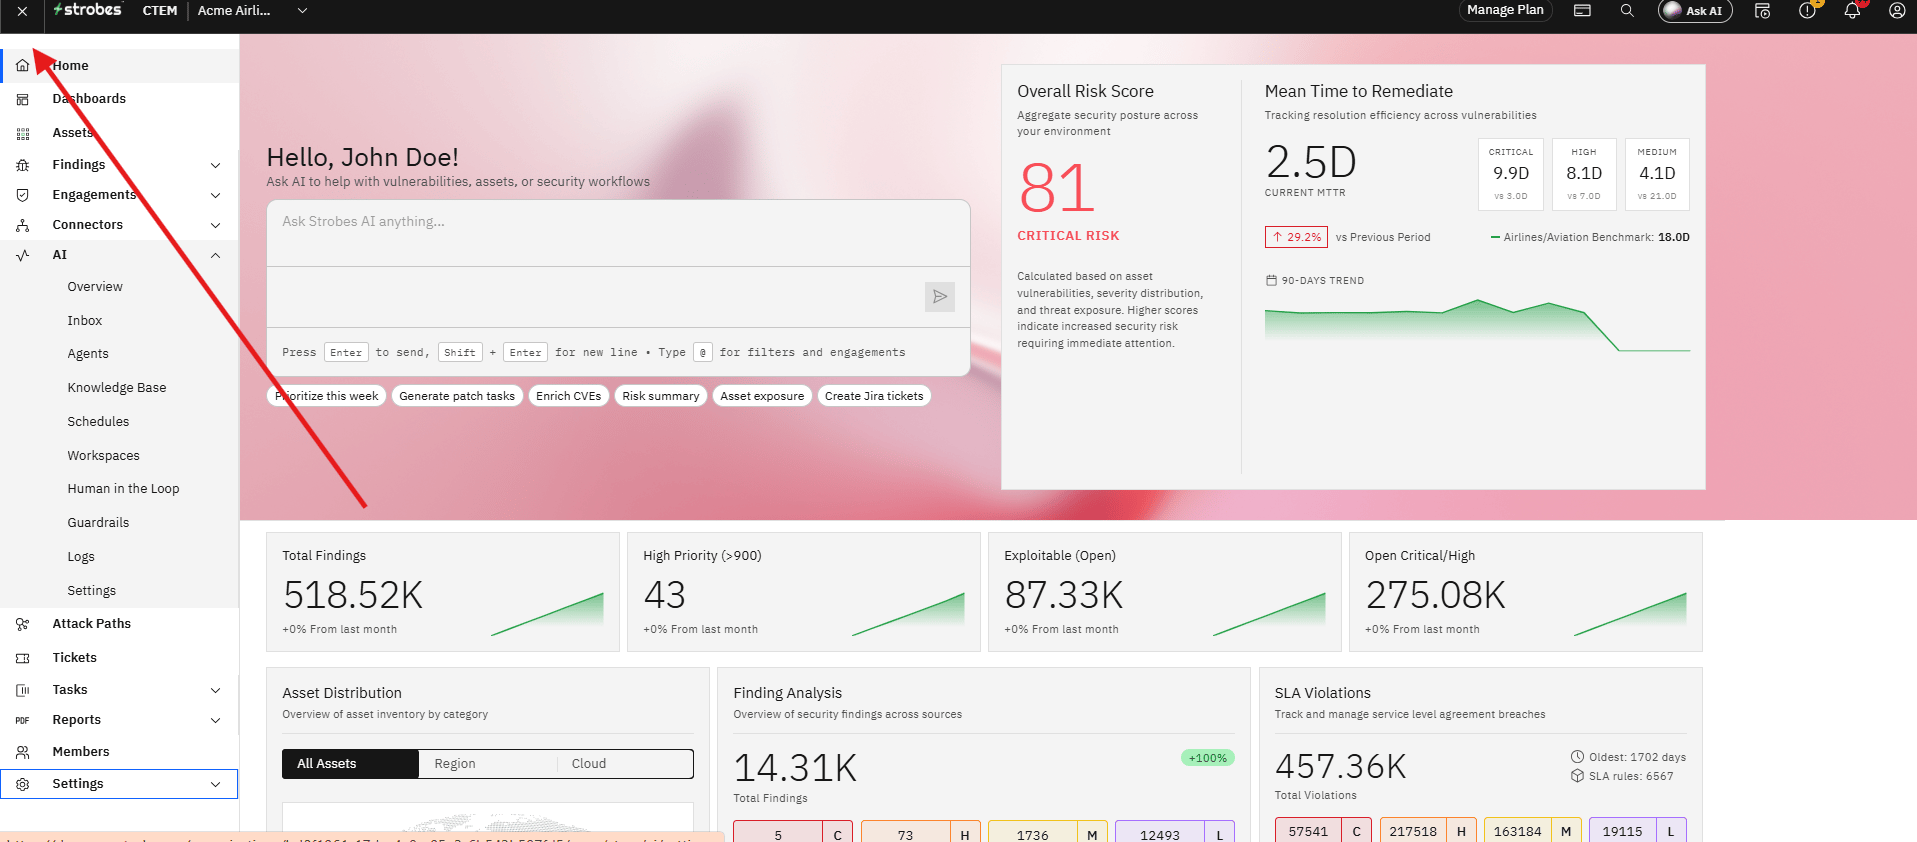Open AI Workspaces
The width and height of the screenshot is (1917, 842).
point(104,456)
